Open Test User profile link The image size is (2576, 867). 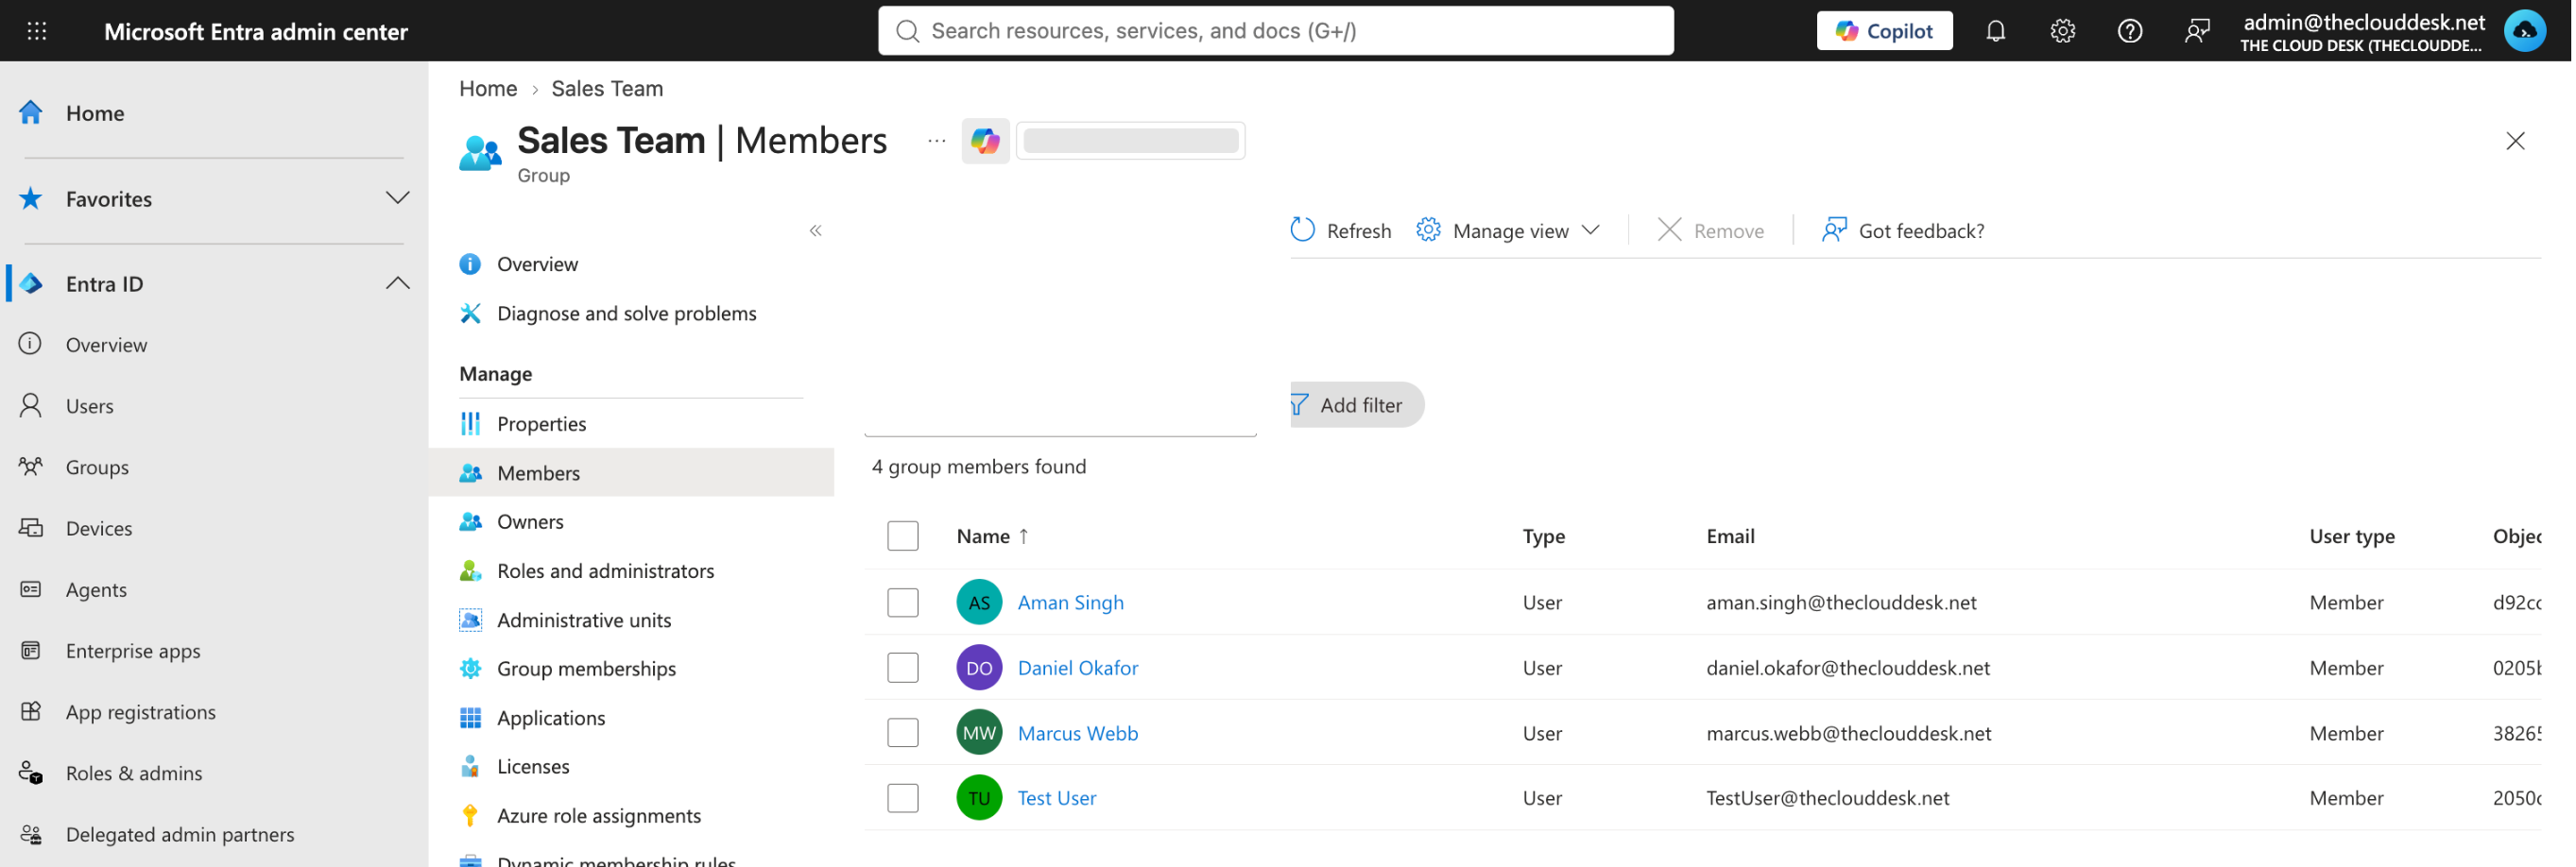1058,798
